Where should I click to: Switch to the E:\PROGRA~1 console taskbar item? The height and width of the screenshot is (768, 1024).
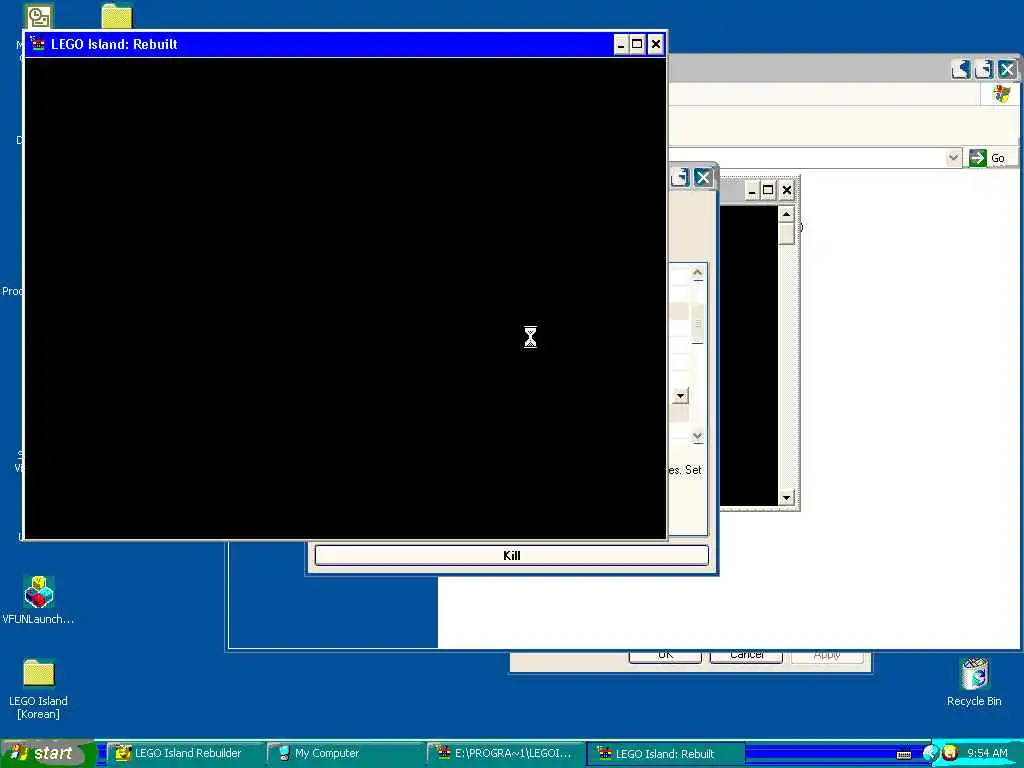point(504,754)
